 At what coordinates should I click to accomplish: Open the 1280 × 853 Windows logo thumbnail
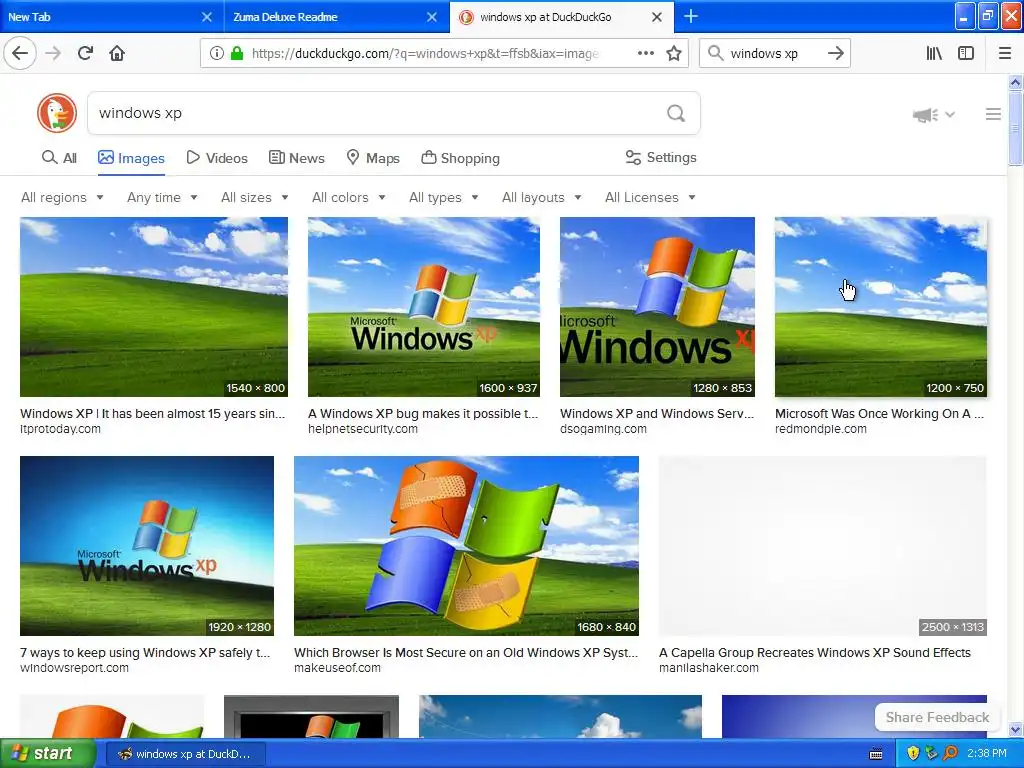coord(658,307)
